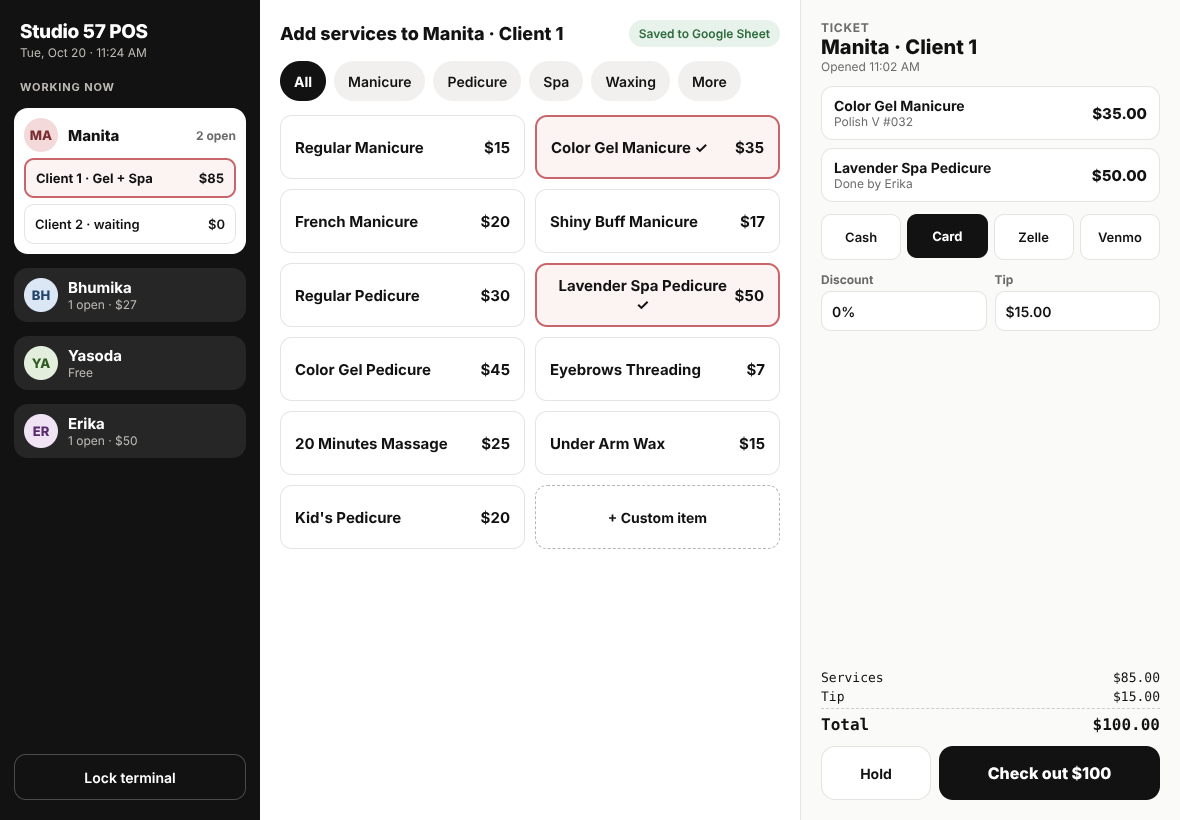The height and width of the screenshot is (820, 1180).
Task: Select Zelle payment method
Action: 1033,237
